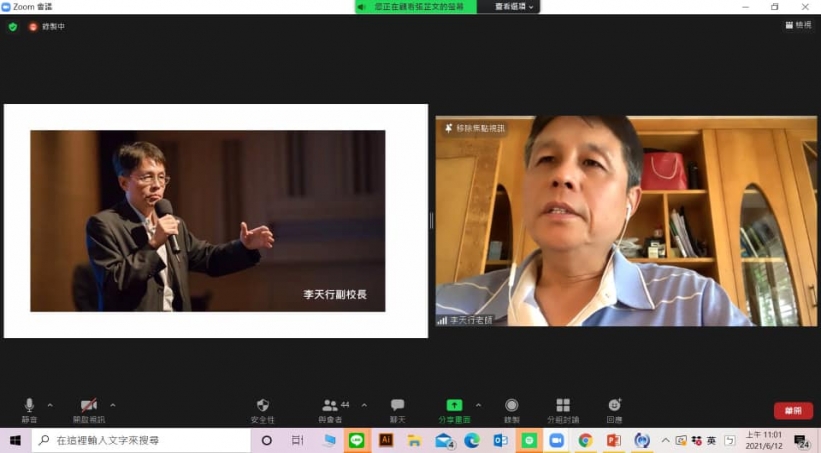
Task: Click green encryption shield icon at top left
Action: point(13,26)
